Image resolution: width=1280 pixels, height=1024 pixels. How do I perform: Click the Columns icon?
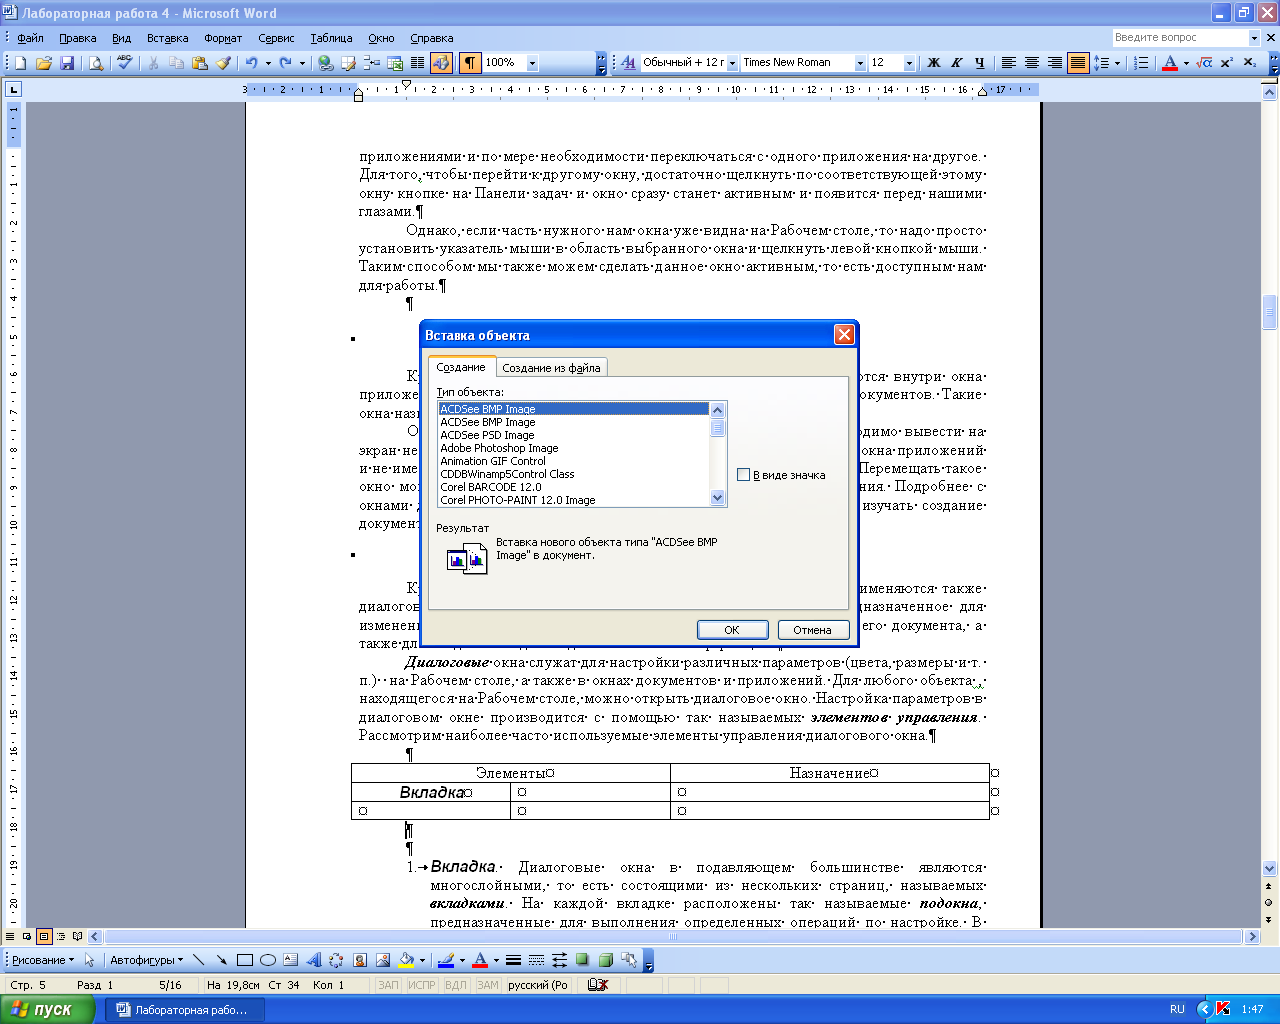(x=418, y=63)
